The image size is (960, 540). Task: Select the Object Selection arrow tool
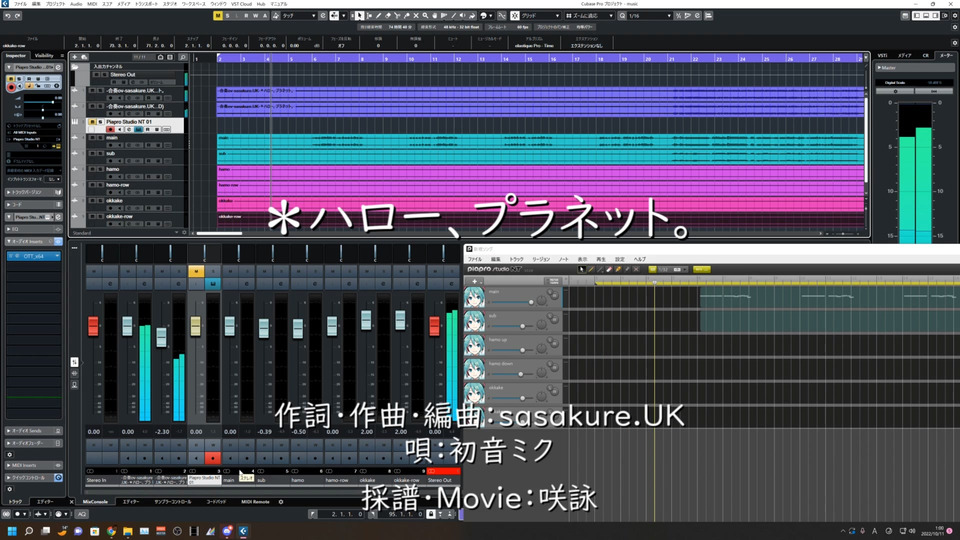[x=360, y=15]
